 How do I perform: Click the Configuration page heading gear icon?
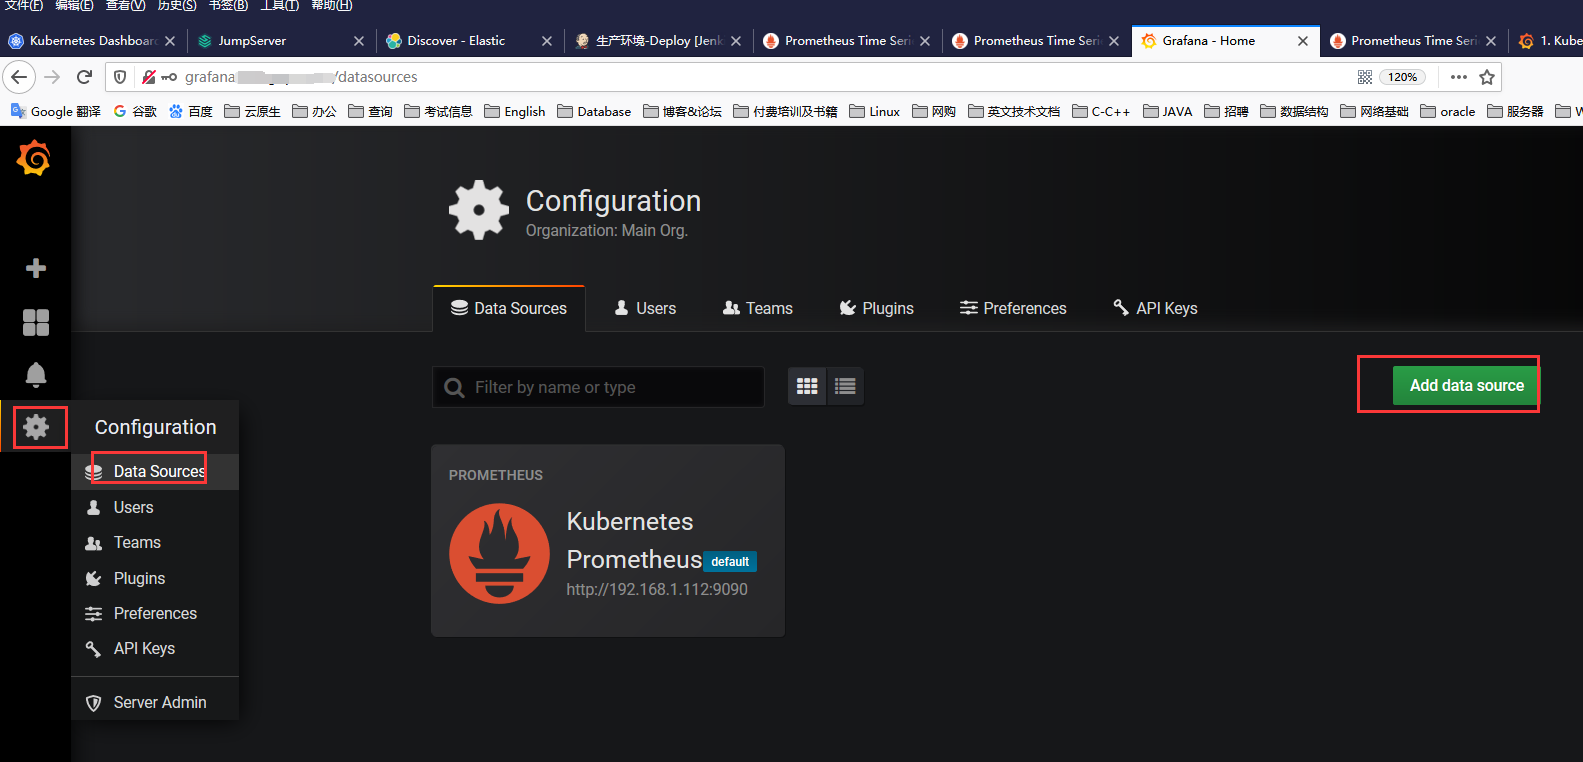[x=479, y=210]
